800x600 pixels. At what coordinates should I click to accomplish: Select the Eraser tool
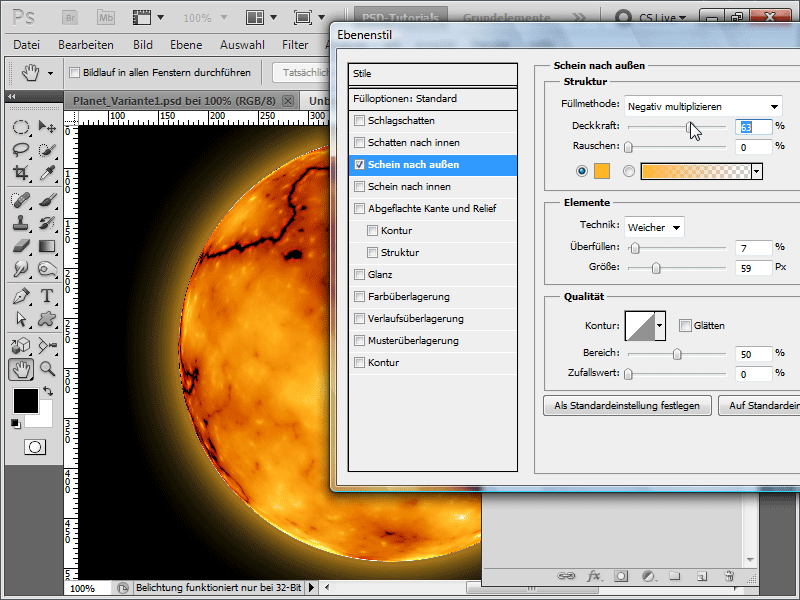click(x=21, y=246)
